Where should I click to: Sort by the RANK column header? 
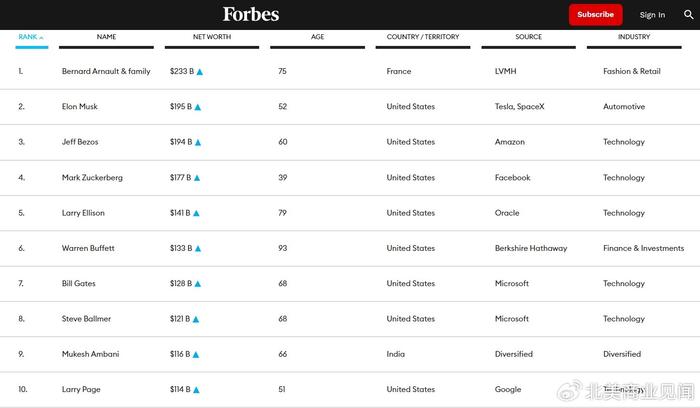(31, 37)
